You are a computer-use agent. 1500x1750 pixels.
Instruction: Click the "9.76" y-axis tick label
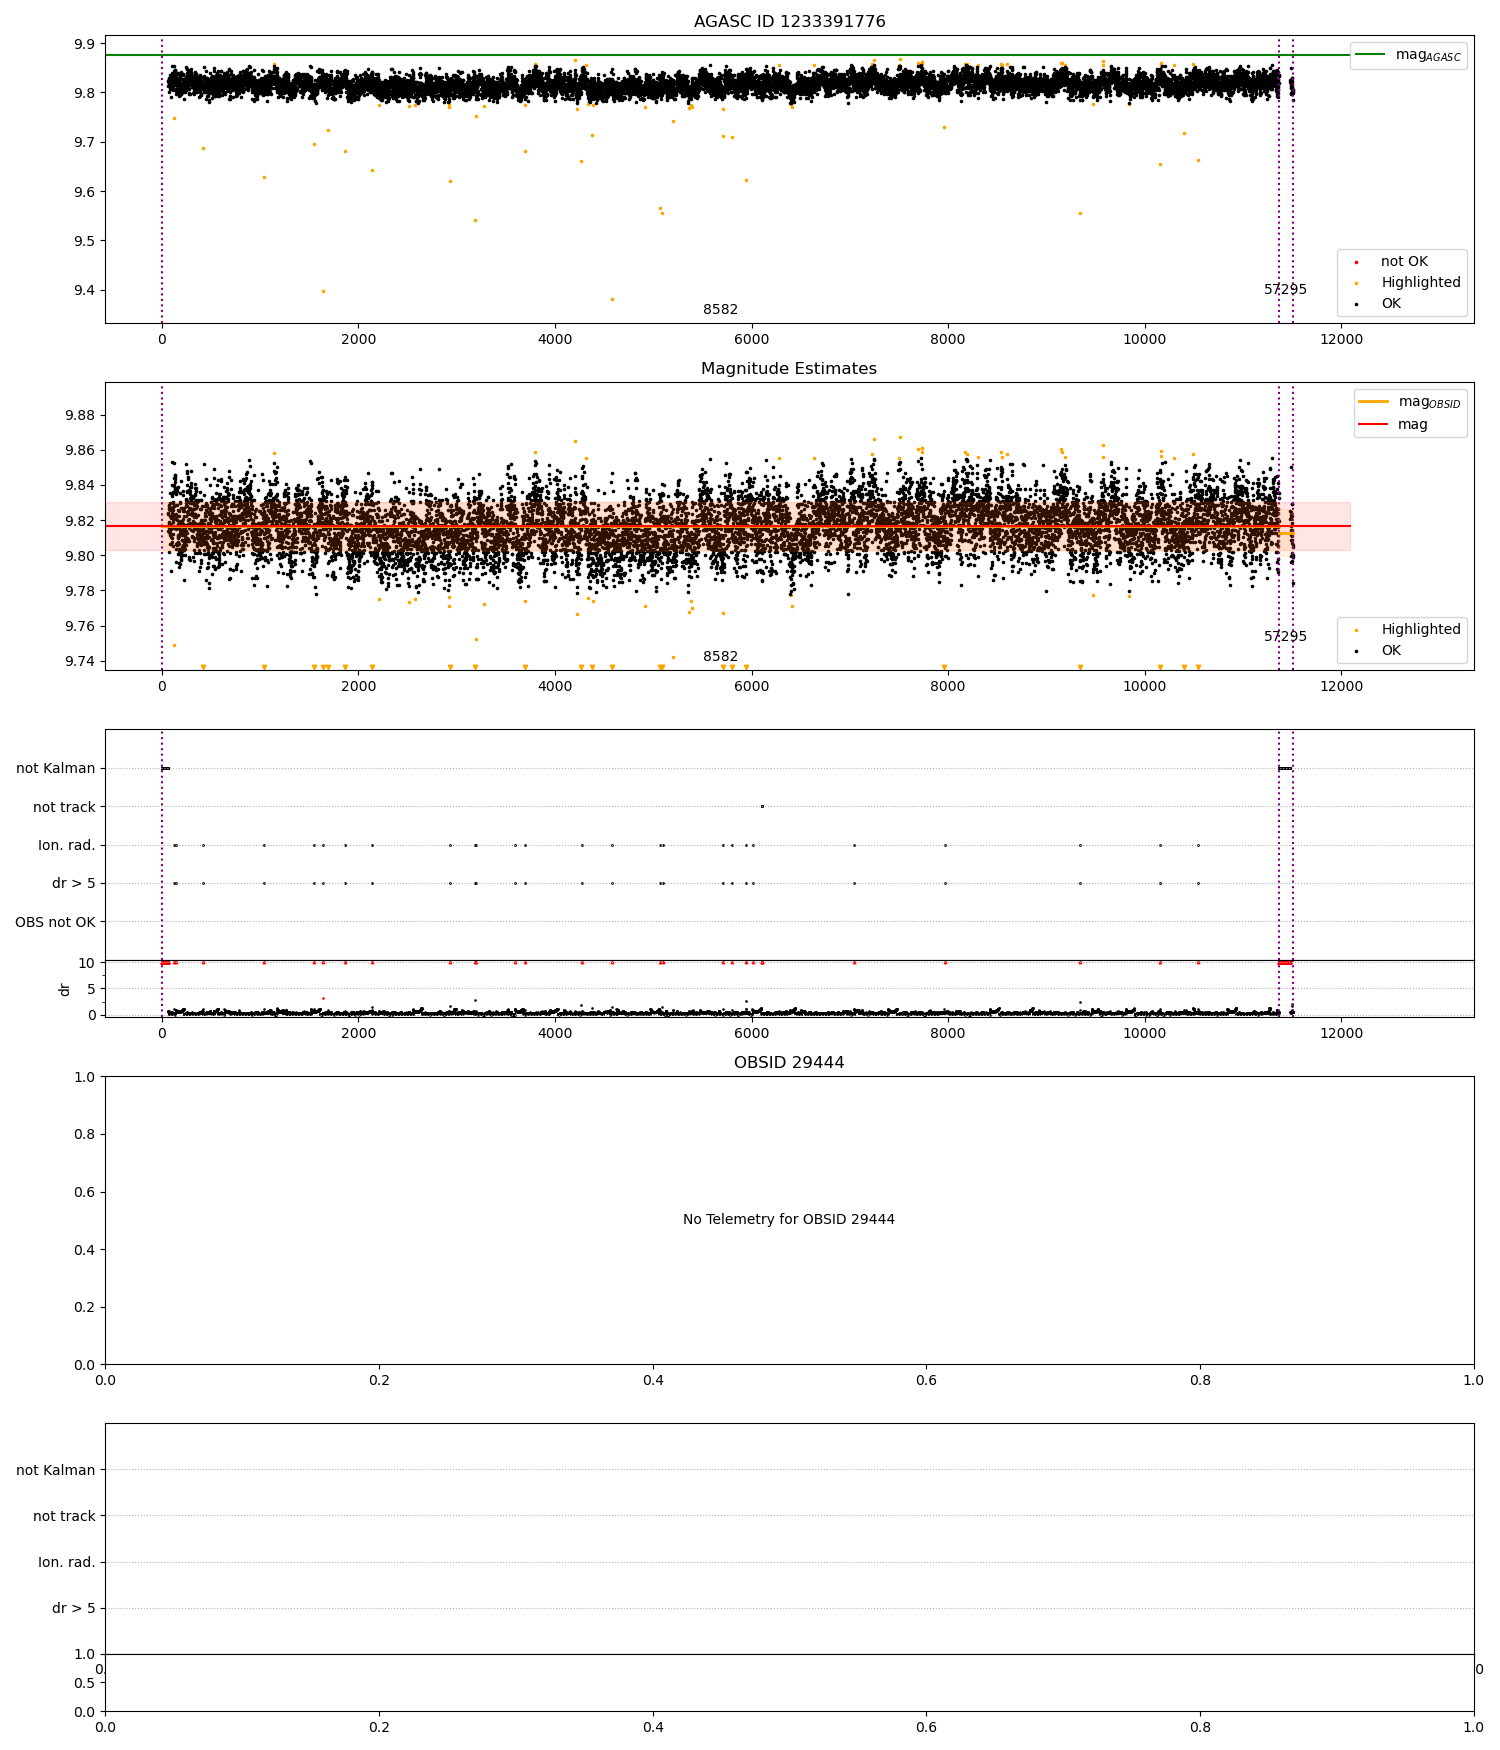pyautogui.click(x=81, y=627)
